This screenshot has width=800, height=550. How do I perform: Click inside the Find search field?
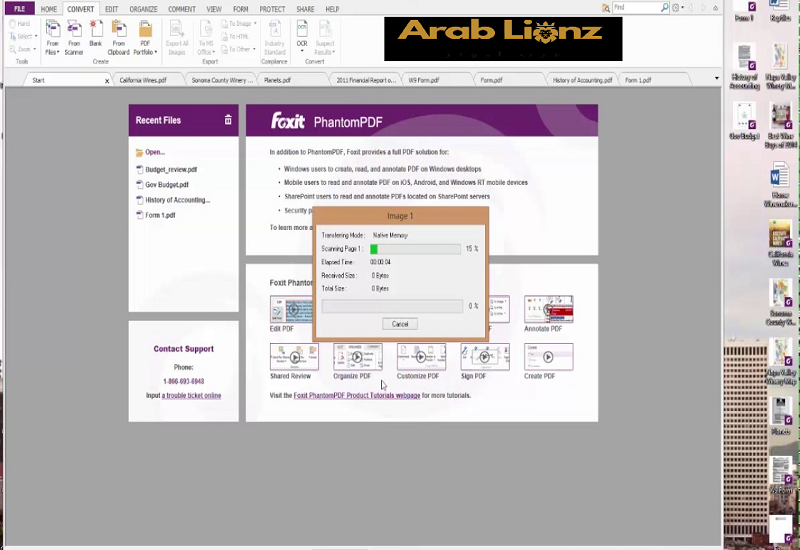636,7
